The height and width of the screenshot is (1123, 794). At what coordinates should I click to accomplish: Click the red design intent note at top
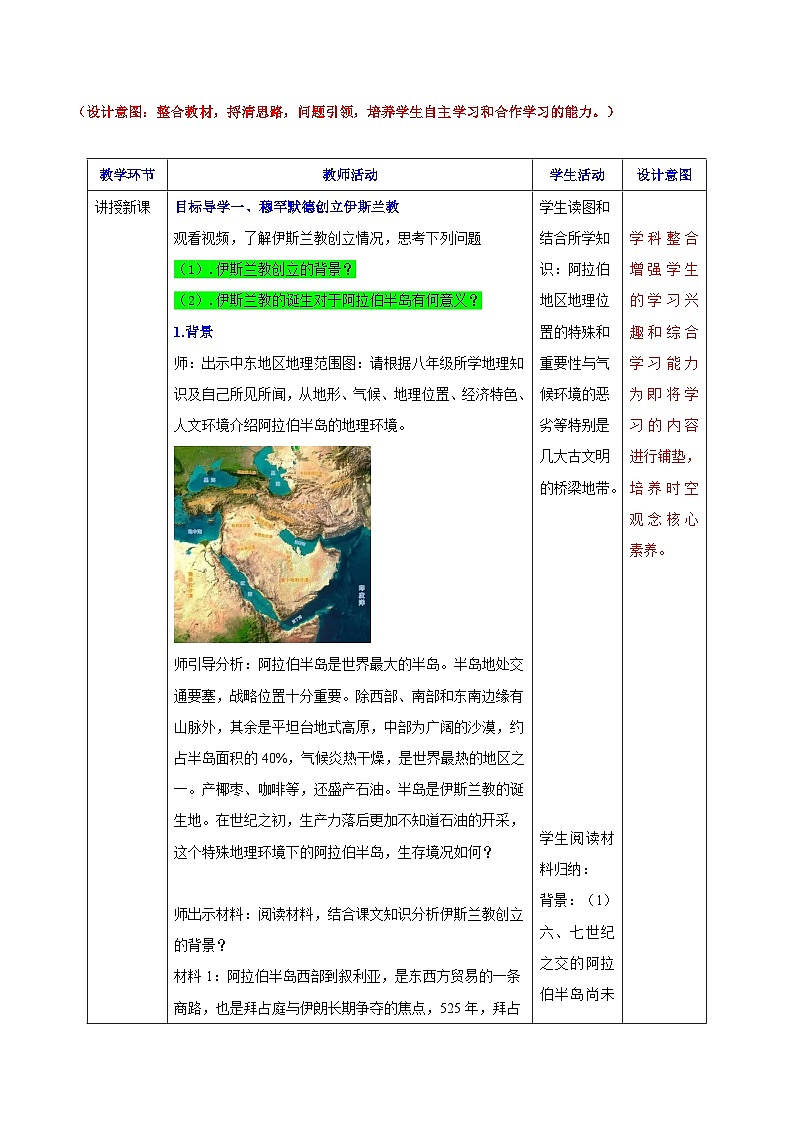click(x=345, y=112)
